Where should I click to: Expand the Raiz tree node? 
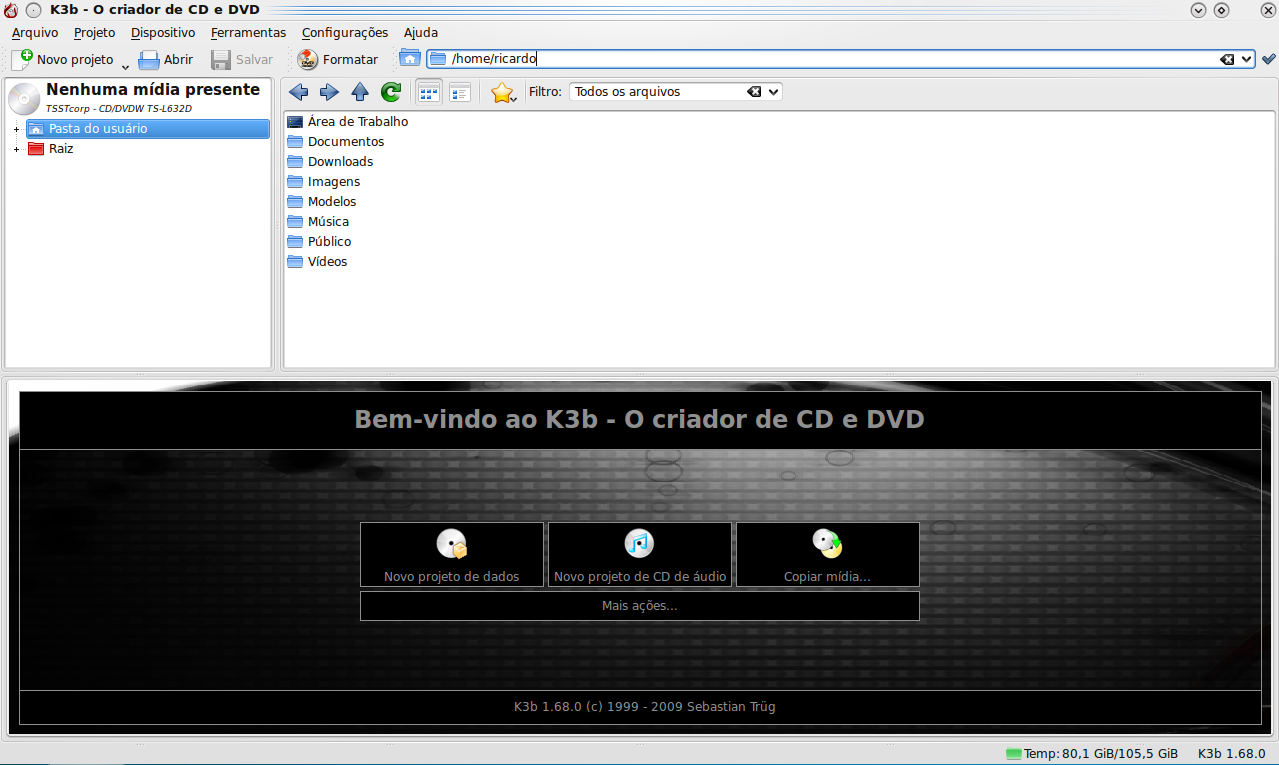(x=16, y=149)
